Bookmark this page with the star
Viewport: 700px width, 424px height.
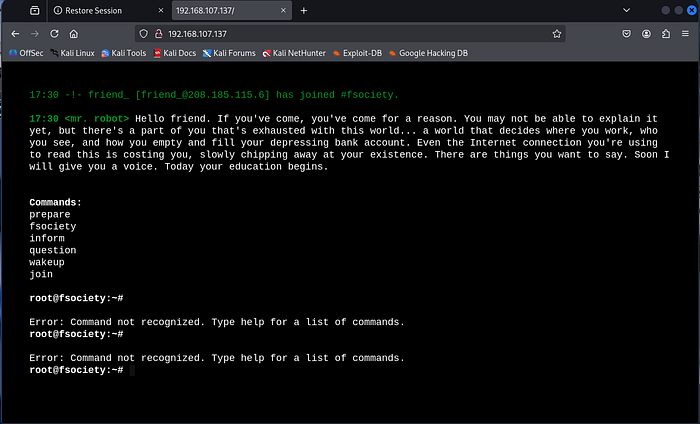point(556,34)
